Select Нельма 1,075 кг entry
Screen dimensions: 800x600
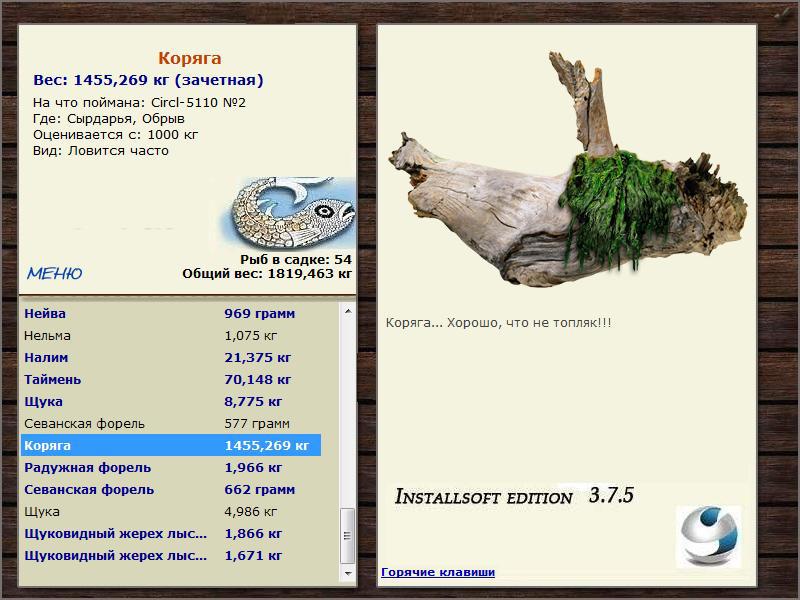(171, 336)
